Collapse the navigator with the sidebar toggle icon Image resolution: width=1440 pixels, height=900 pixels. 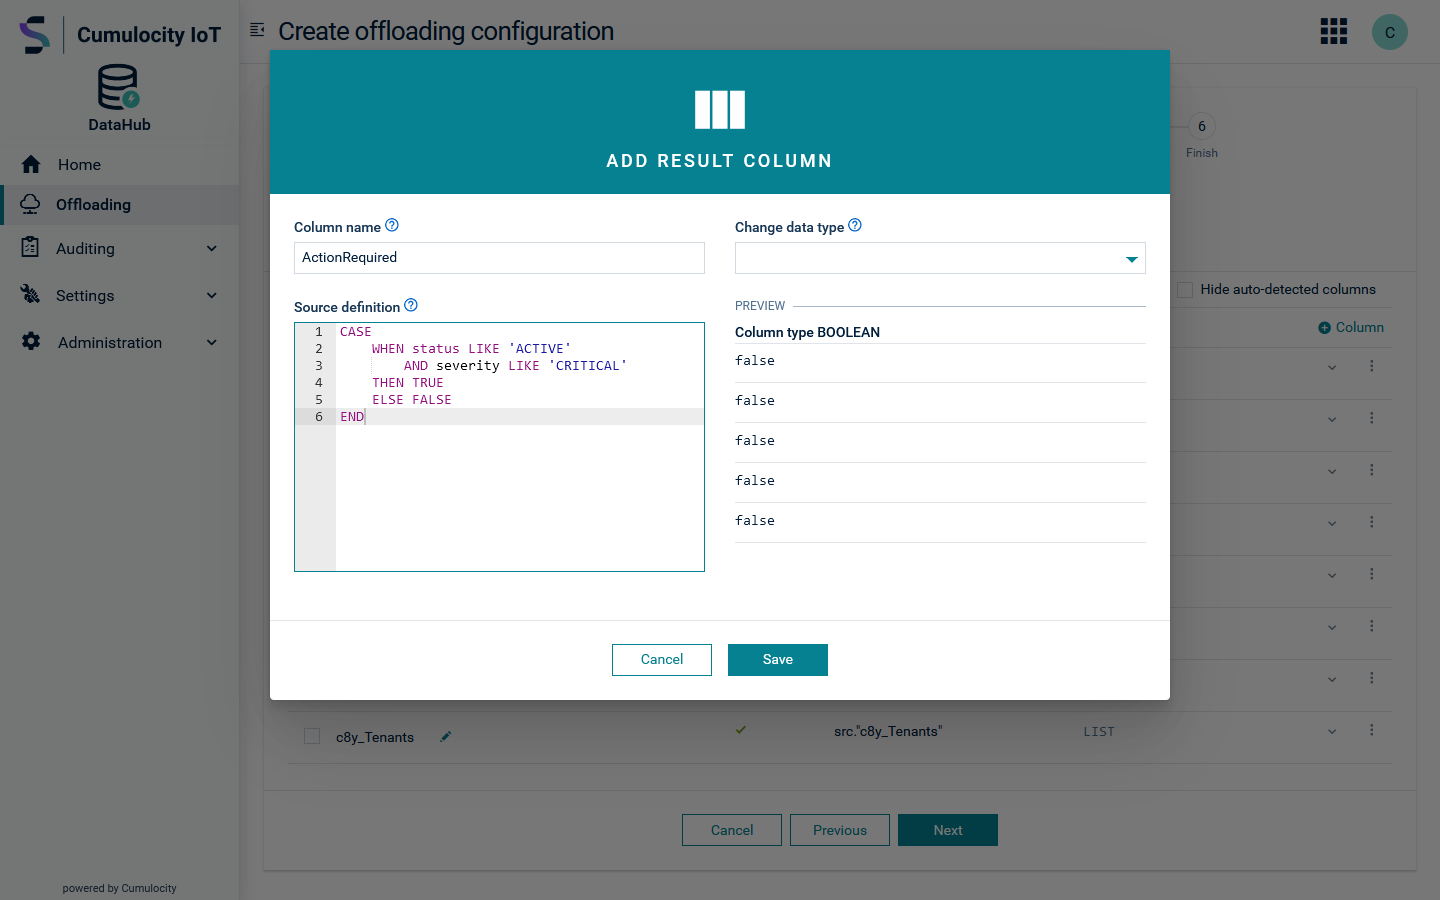[257, 30]
